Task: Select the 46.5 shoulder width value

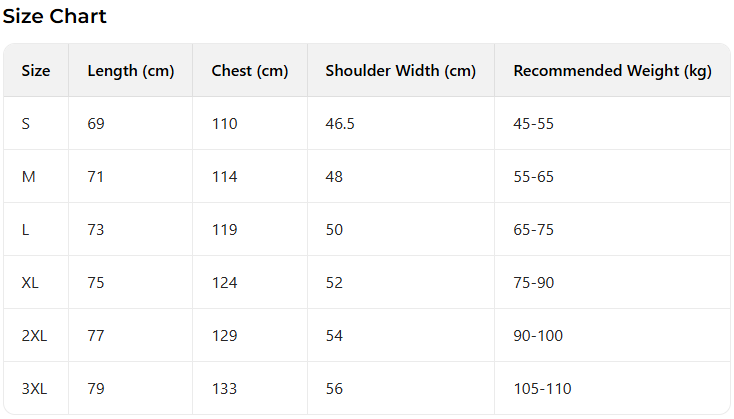Action: pyautogui.click(x=340, y=124)
